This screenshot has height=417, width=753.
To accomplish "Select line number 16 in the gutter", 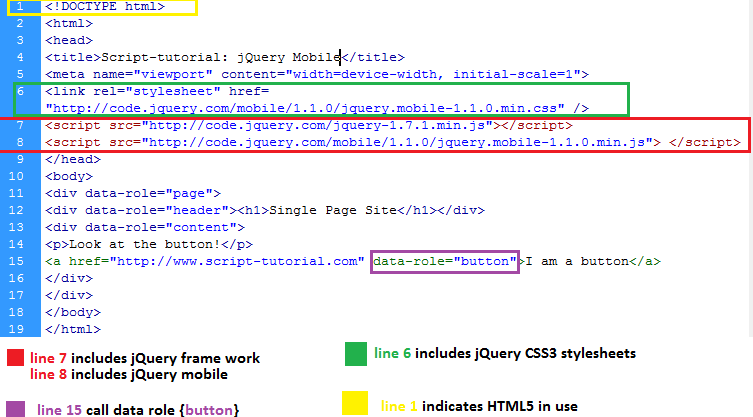I will pos(16,279).
